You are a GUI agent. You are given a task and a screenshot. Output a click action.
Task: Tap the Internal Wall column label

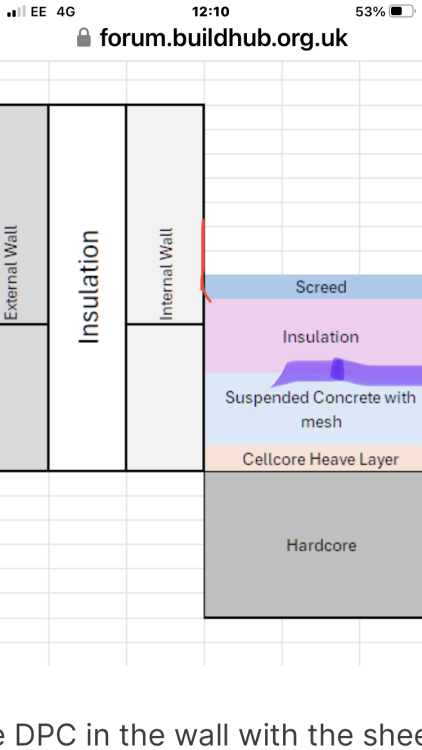pos(166,274)
